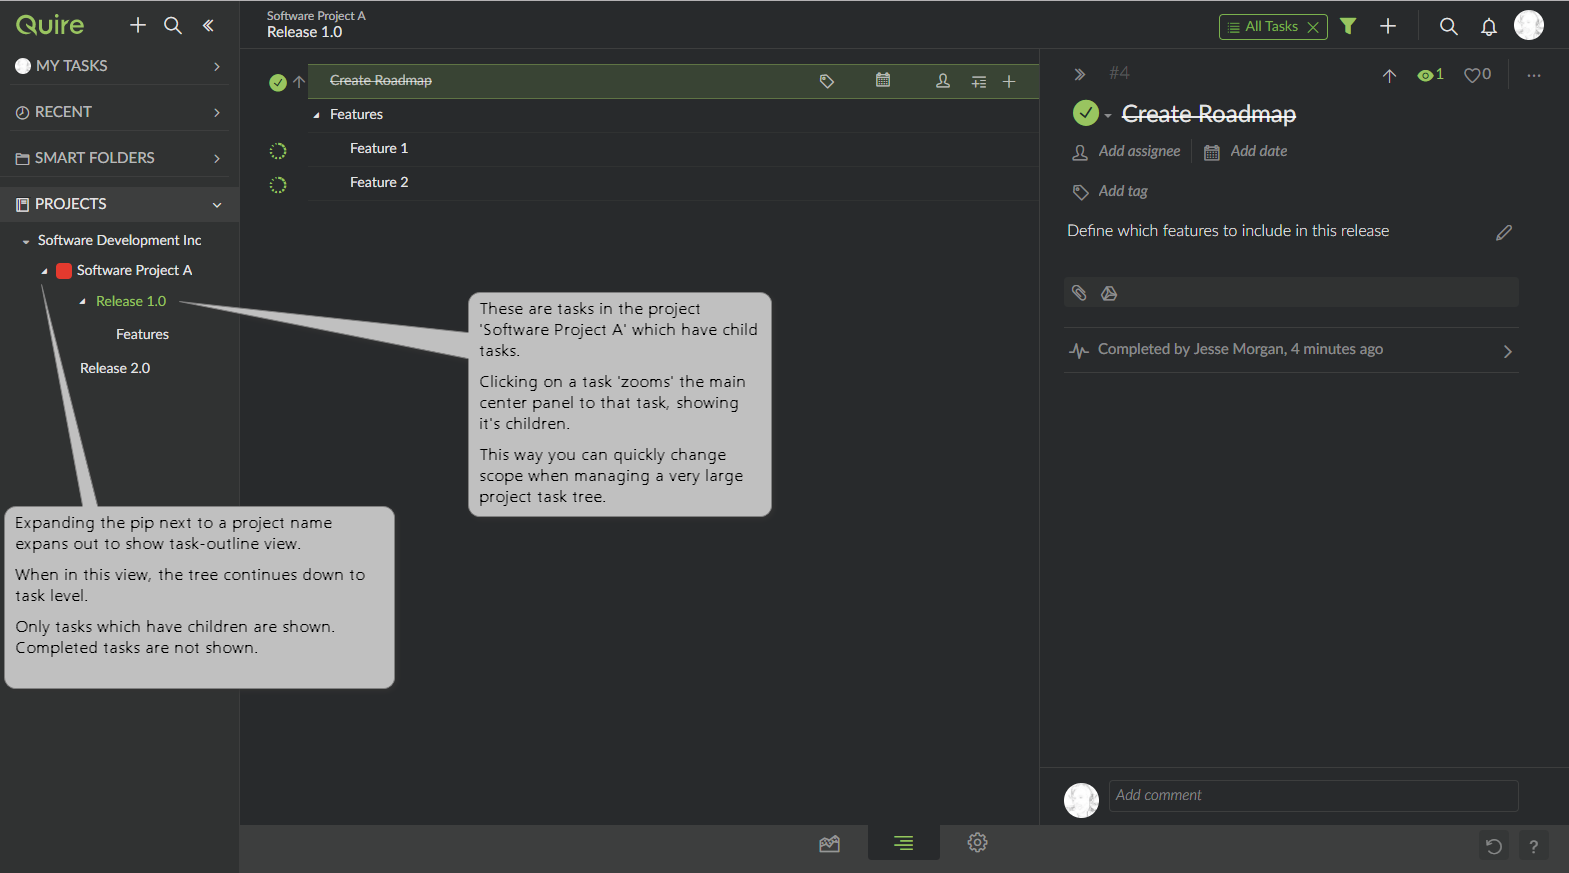
Task: Attach a file with the paperclip icon
Action: (x=1079, y=293)
